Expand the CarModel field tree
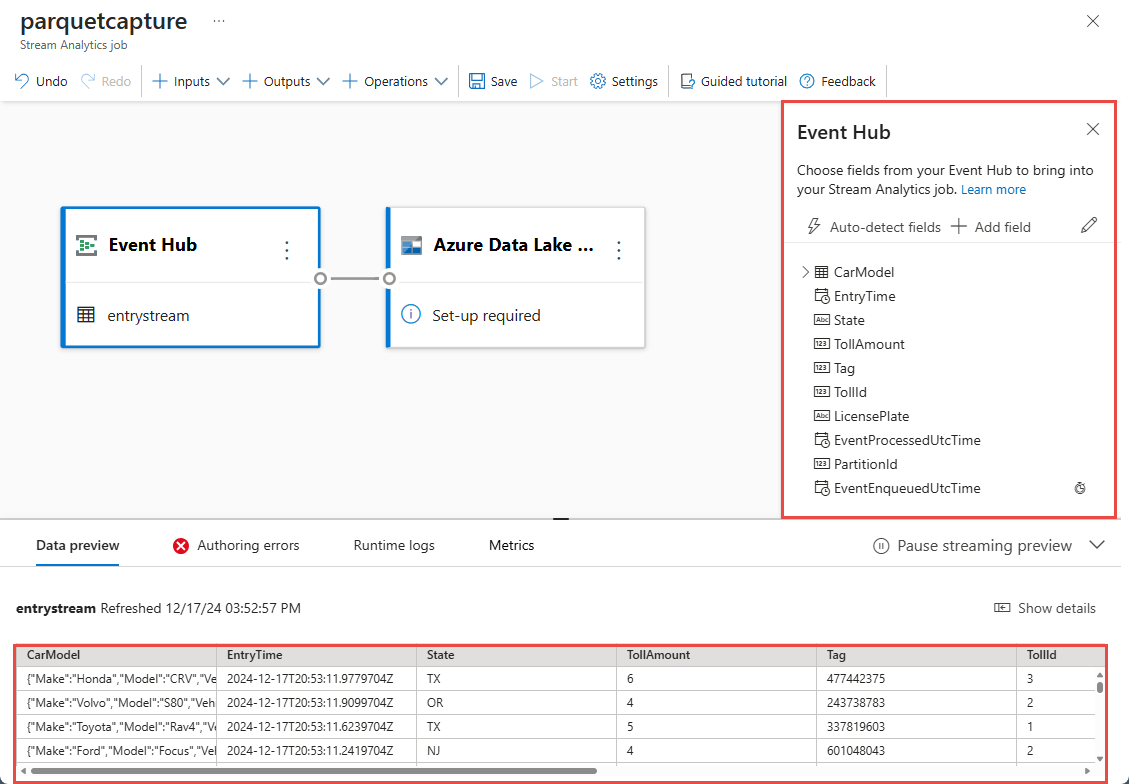The height and width of the screenshot is (784, 1129). 805,272
